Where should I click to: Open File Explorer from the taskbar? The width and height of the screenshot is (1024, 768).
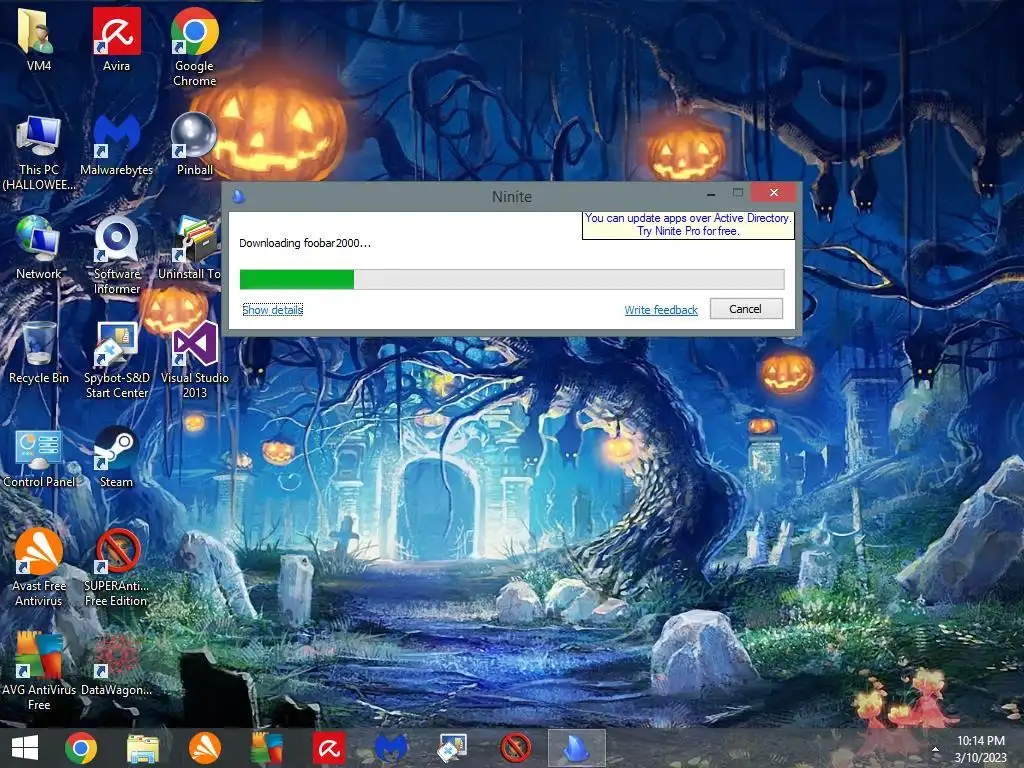pos(142,748)
